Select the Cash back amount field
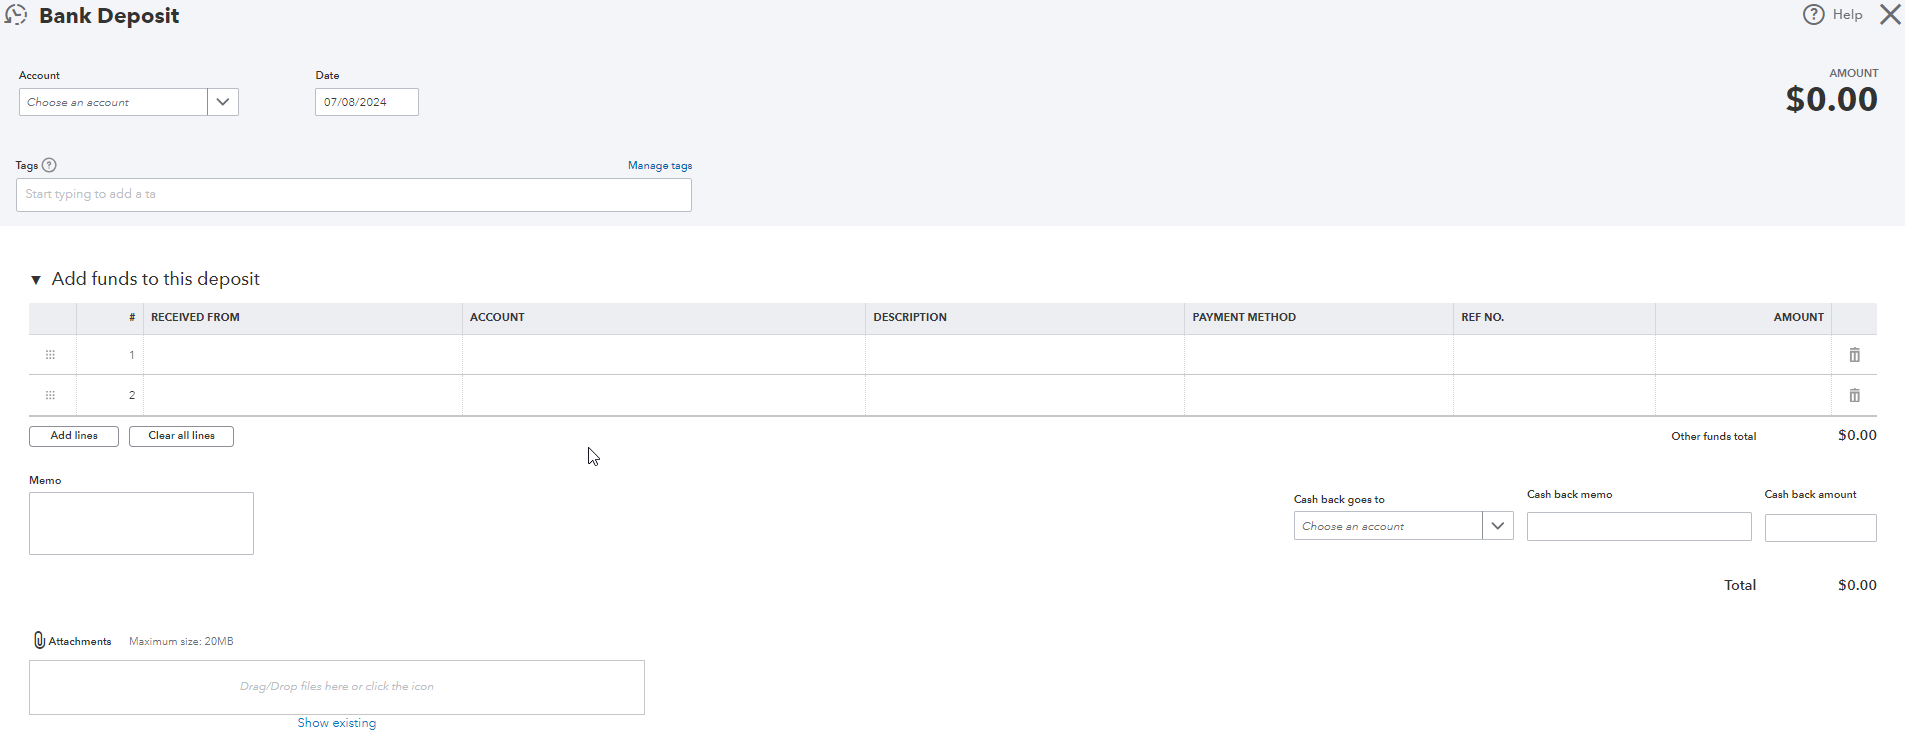 pyautogui.click(x=1820, y=528)
